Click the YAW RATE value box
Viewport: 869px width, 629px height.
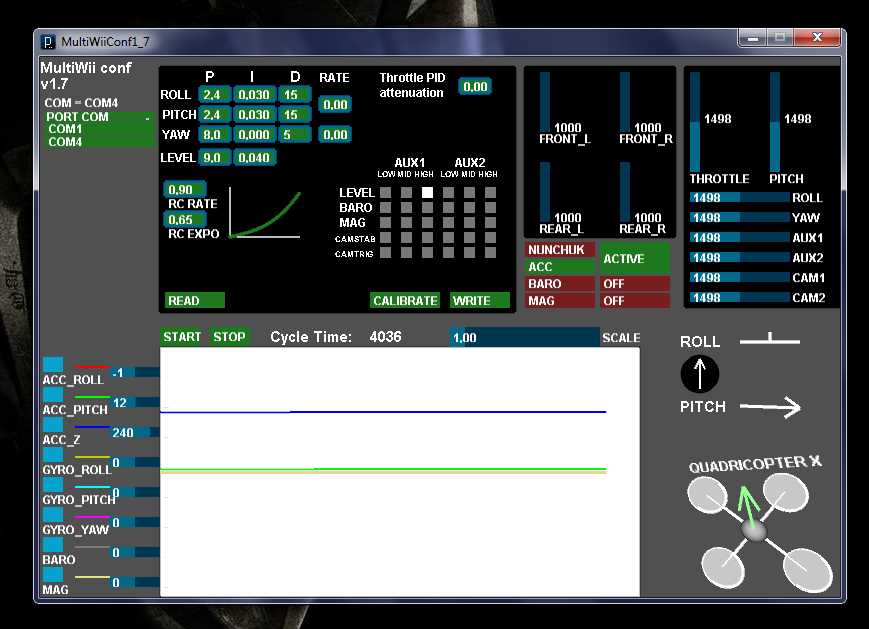335,135
